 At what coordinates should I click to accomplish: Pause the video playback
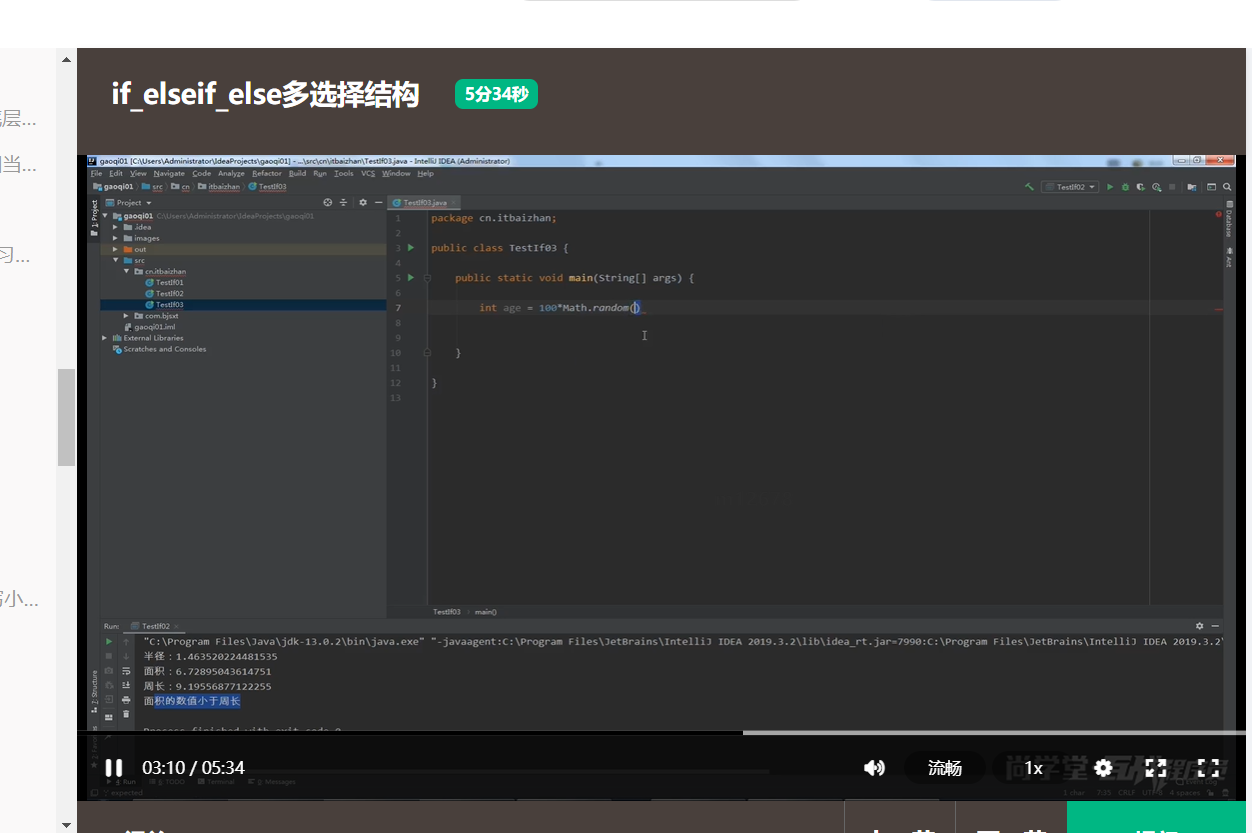coord(114,768)
